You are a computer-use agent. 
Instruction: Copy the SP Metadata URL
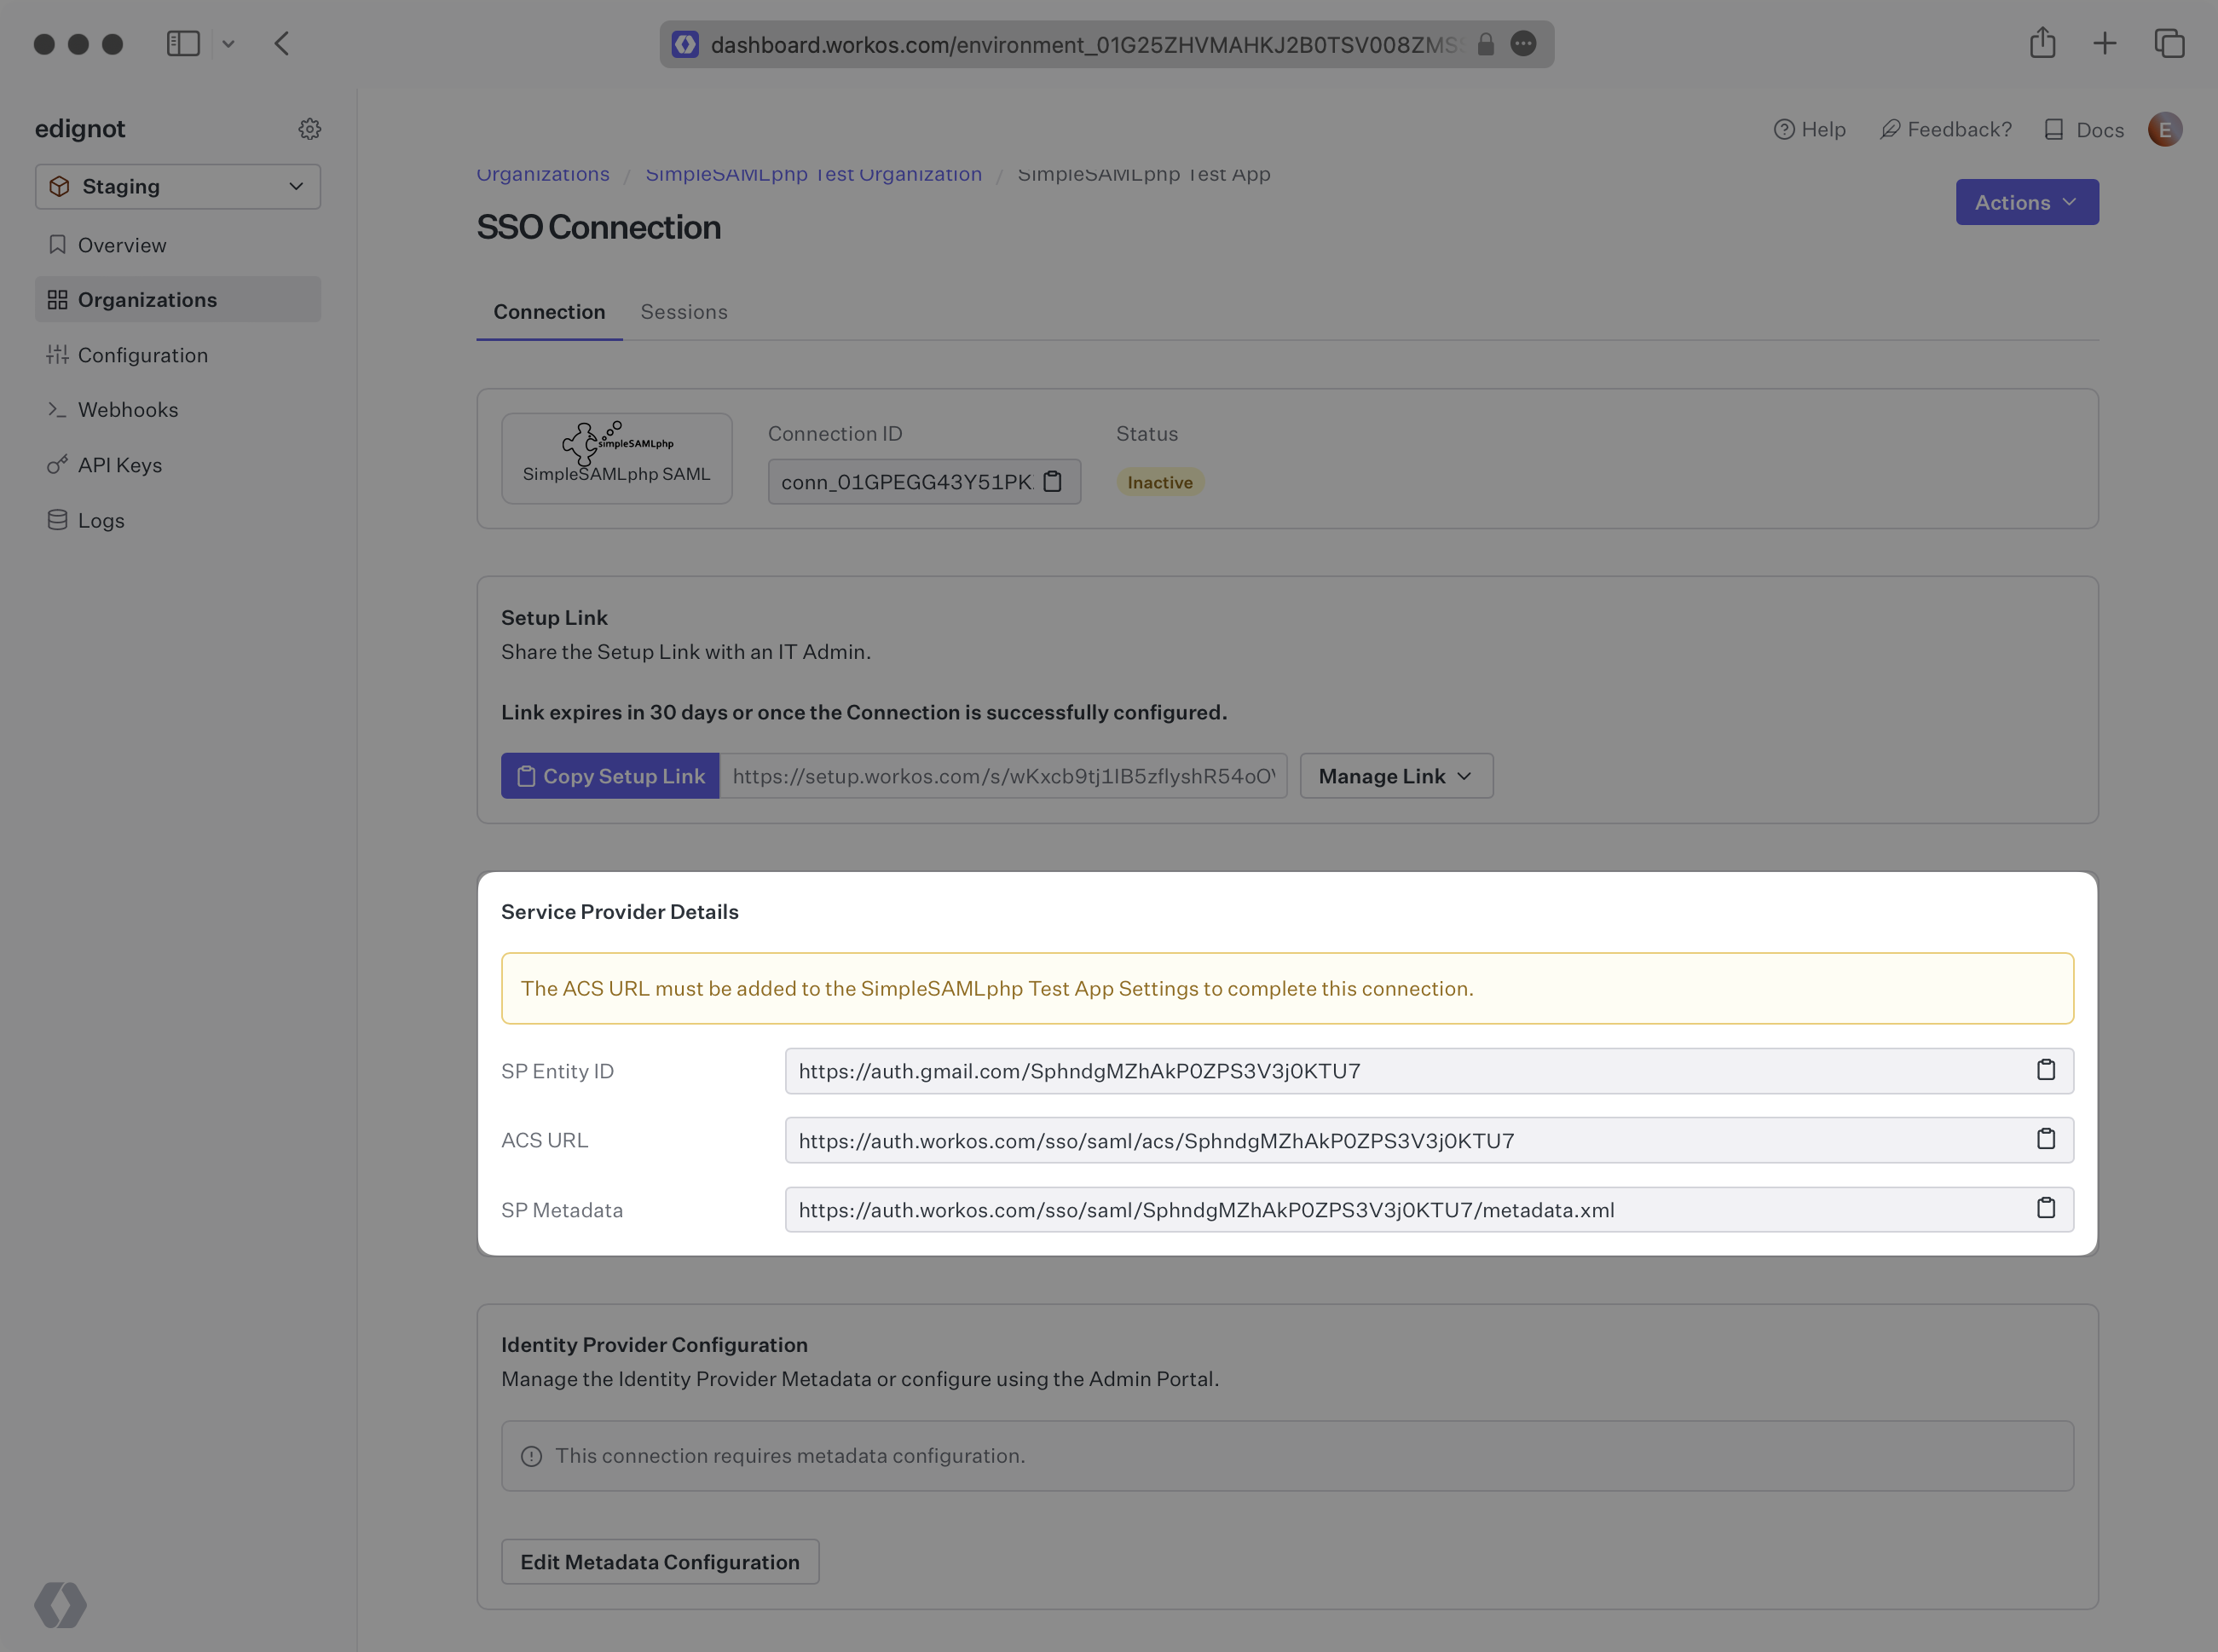[x=2045, y=1209]
